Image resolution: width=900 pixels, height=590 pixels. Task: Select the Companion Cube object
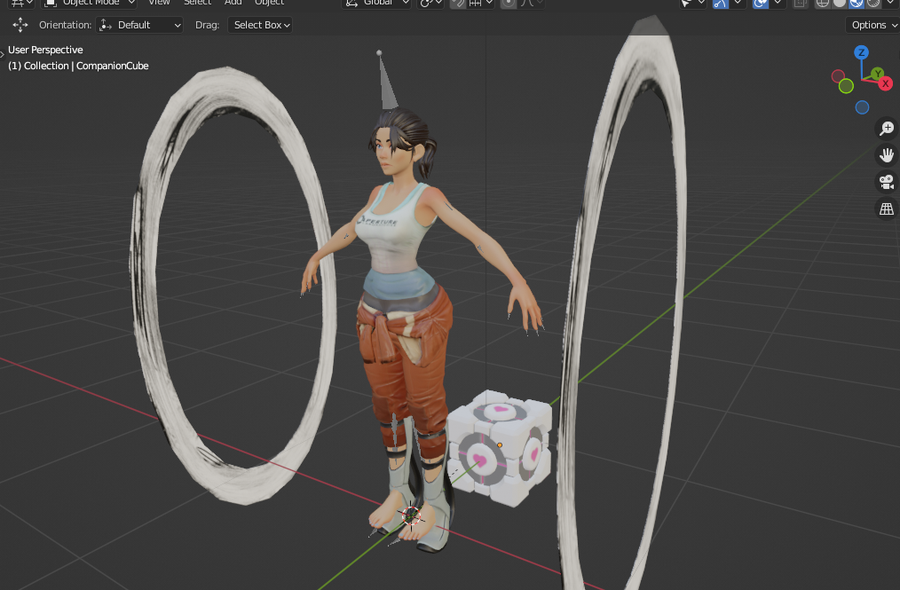pos(499,447)
